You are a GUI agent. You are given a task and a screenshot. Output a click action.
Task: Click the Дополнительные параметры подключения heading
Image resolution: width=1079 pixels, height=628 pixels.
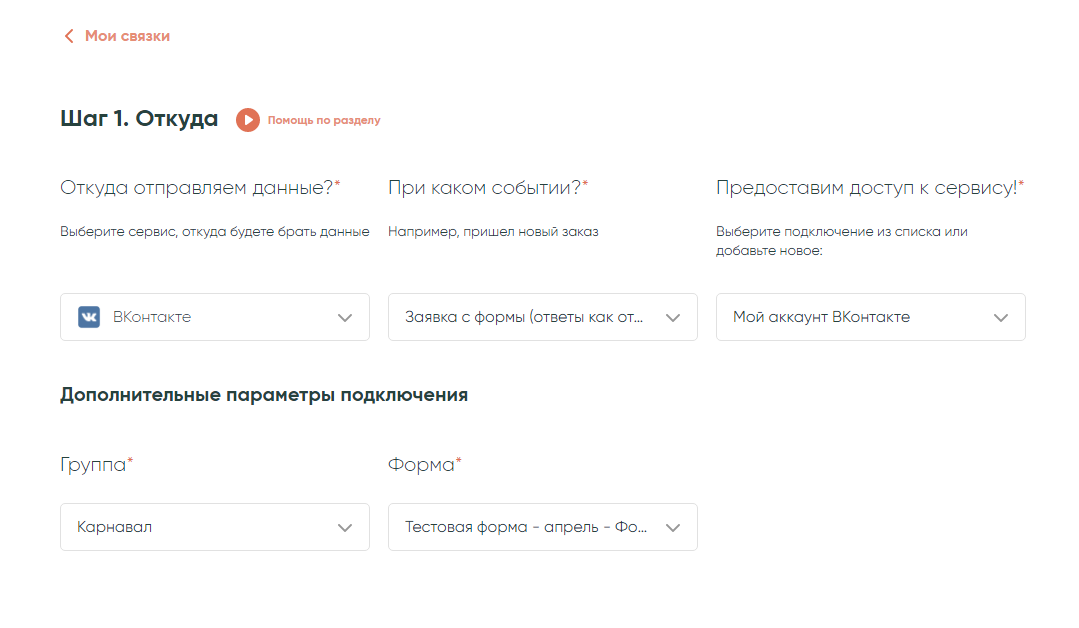264,395
